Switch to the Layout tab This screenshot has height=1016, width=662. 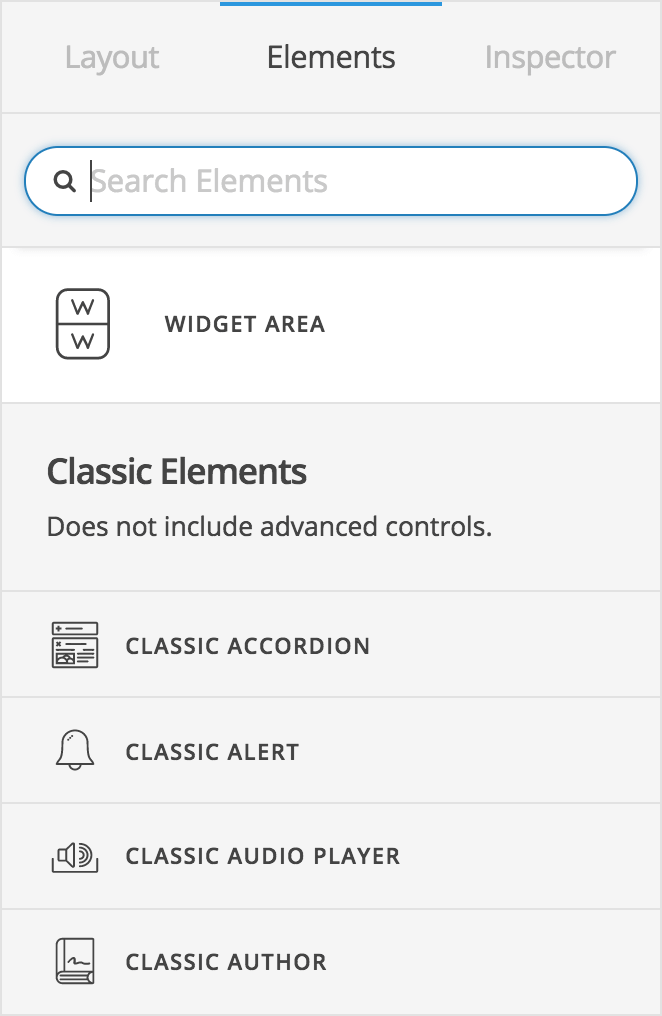click(x=111, y=57)
